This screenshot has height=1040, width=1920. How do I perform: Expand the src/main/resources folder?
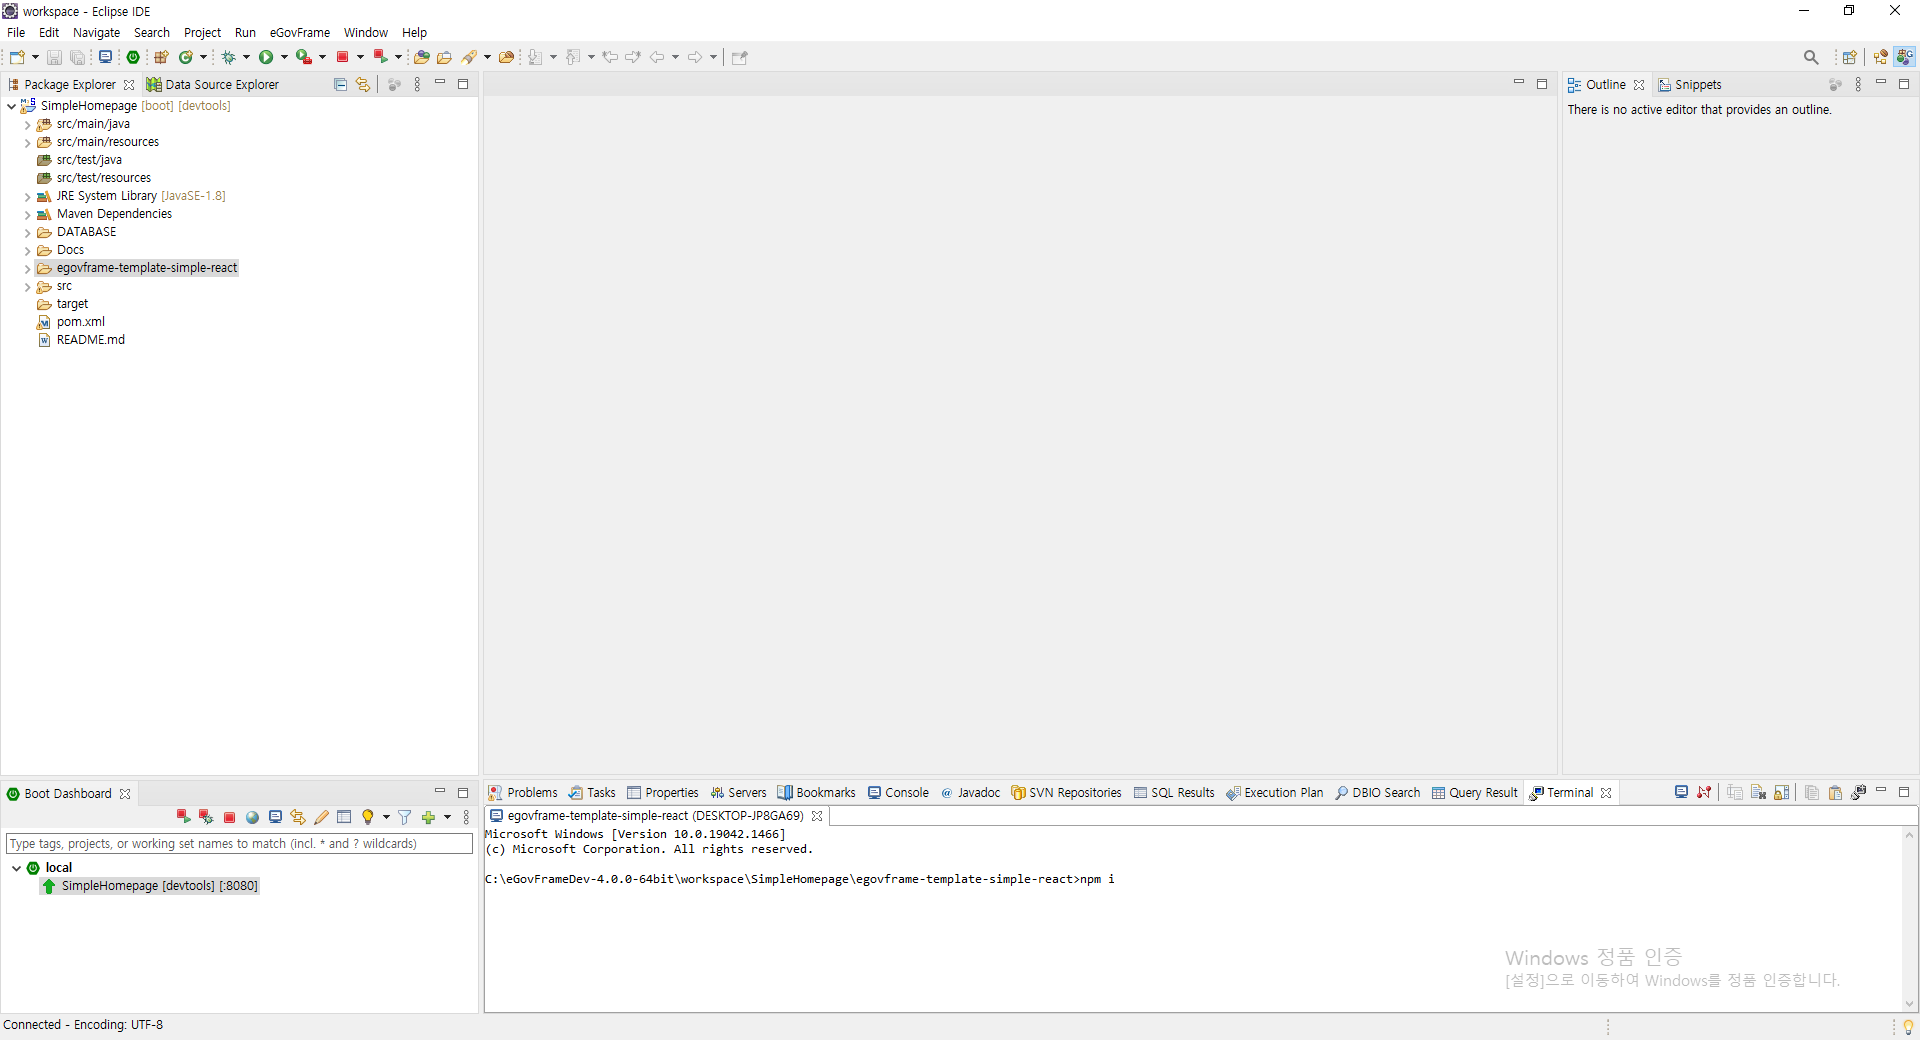pyautogui.click(x=27, y=143)
